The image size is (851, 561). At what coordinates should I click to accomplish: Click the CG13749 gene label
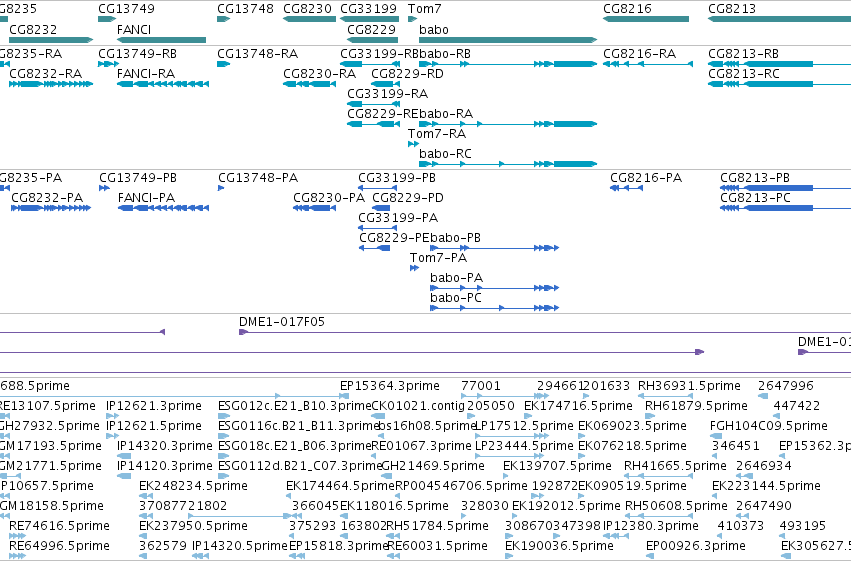tap(126, 9)
